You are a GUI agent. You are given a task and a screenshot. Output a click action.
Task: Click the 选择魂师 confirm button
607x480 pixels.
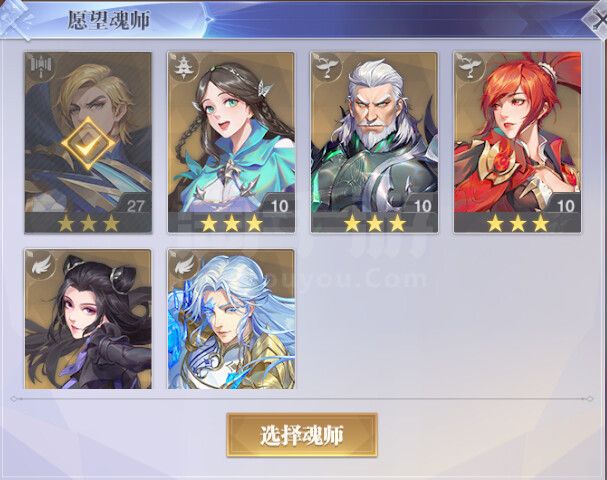click(x=302, y=435)
